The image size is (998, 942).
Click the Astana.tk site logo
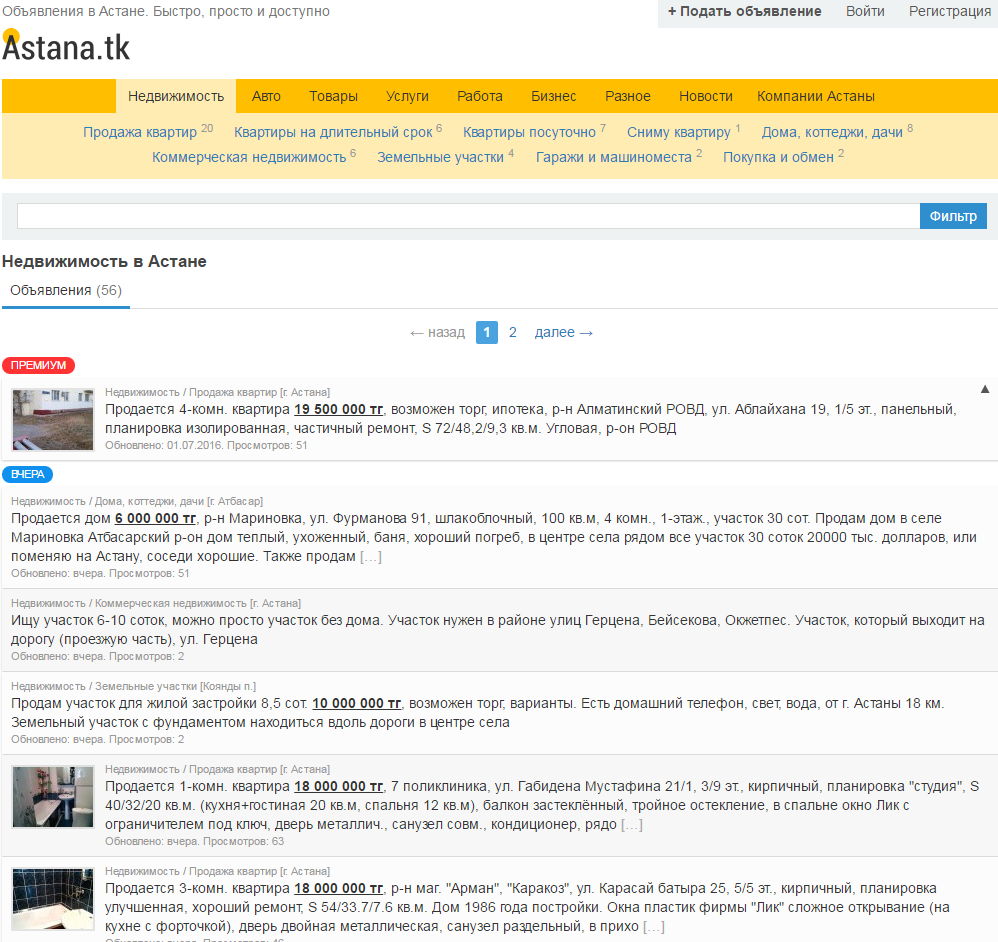[x=66, y=46]
